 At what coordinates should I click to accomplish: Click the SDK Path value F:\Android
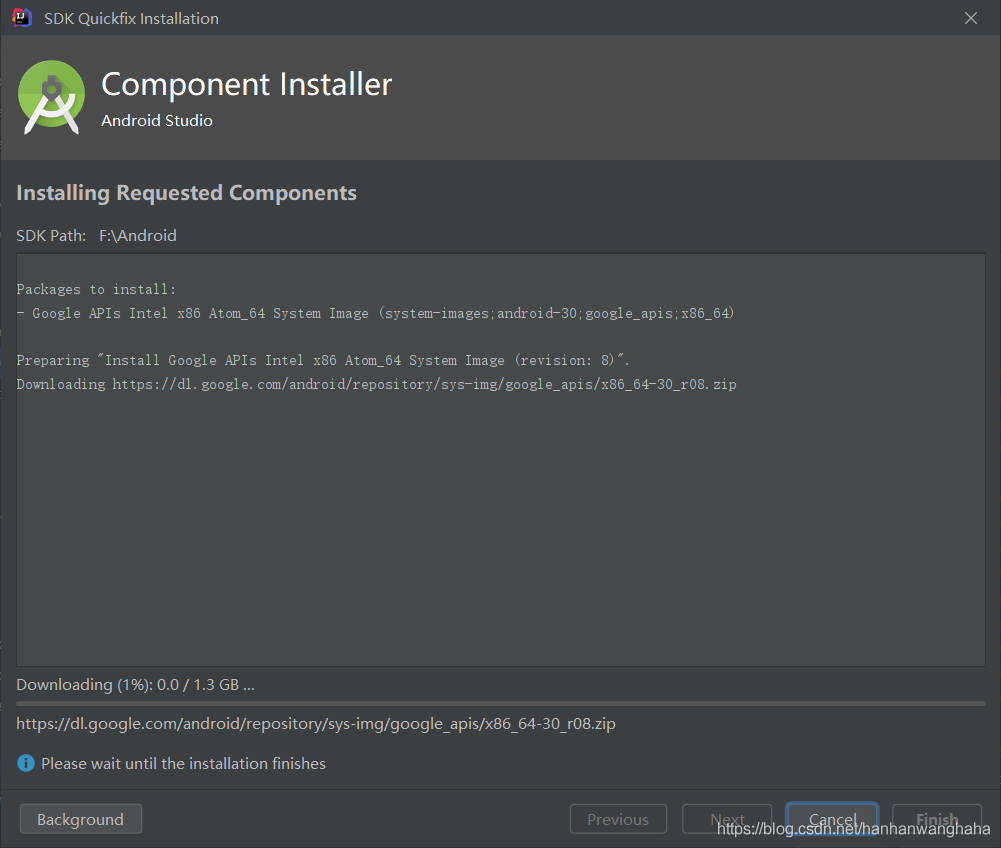(x=137, y=235)
